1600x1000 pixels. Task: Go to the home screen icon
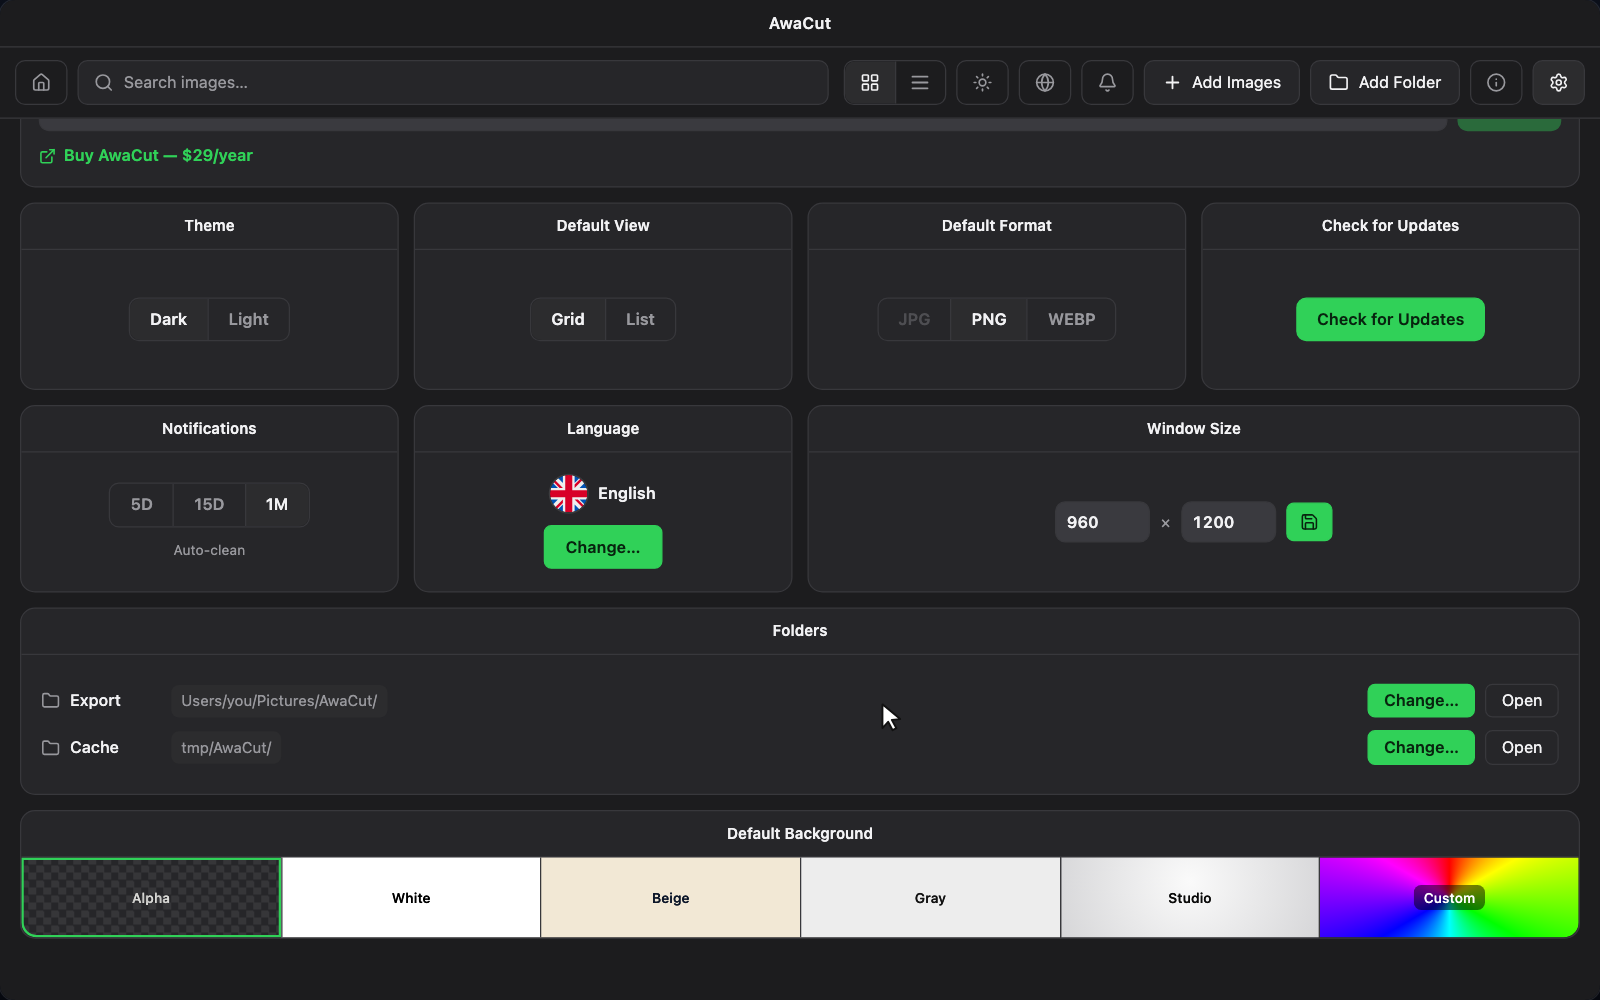41,83
